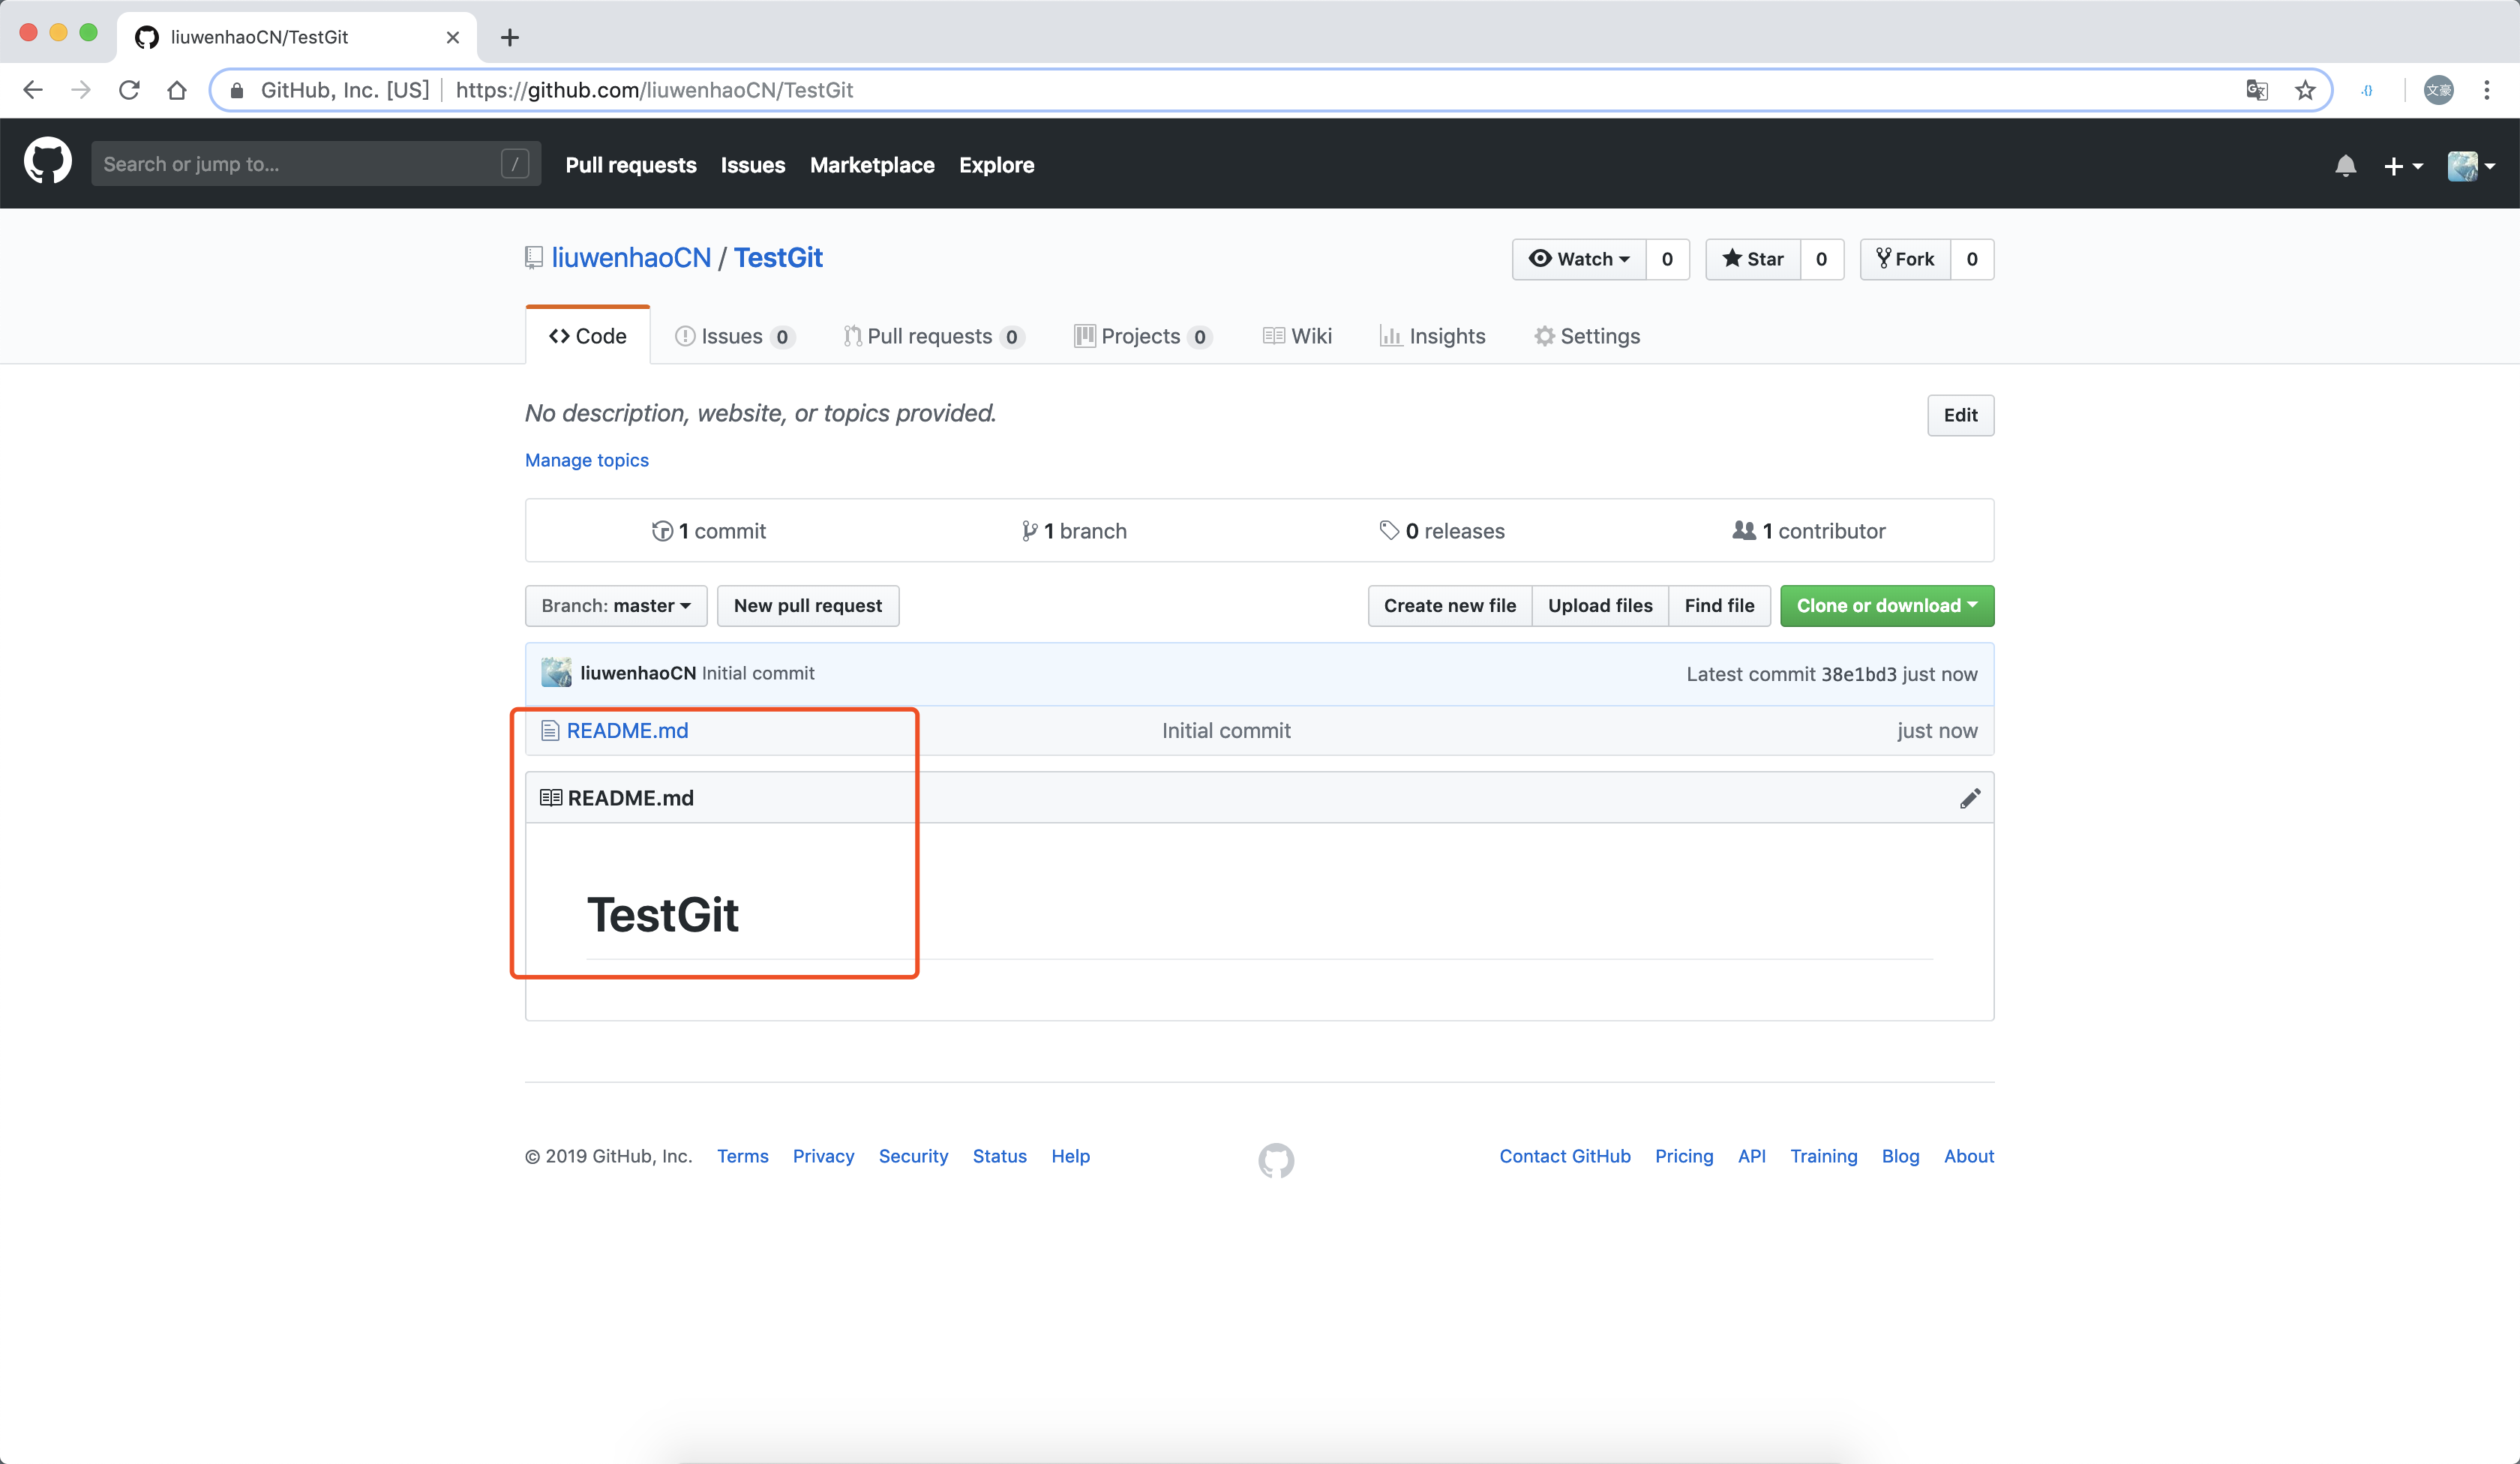The image size is (2520, 1464).
Task: Click the browser back arrow
Action: [x=33, y=90]
